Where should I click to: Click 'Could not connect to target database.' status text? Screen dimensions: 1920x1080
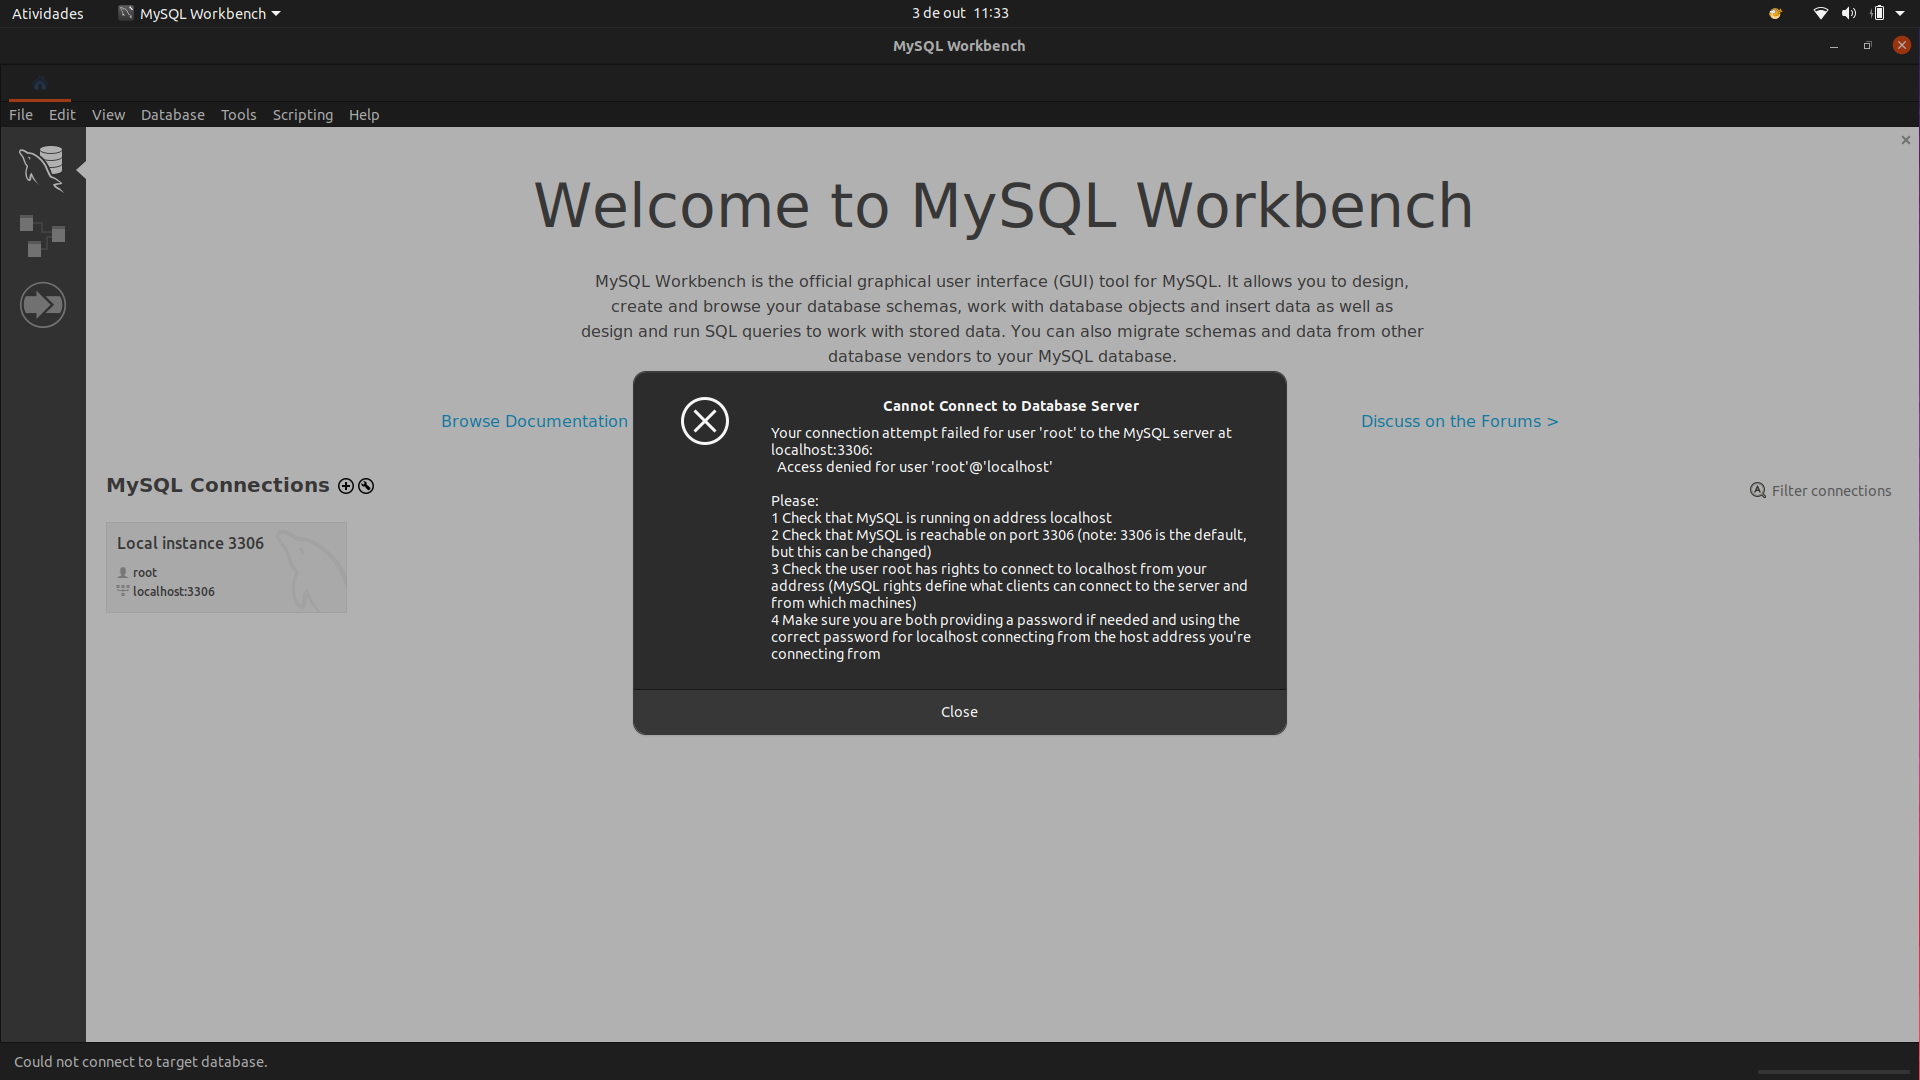coord(140,1062)
